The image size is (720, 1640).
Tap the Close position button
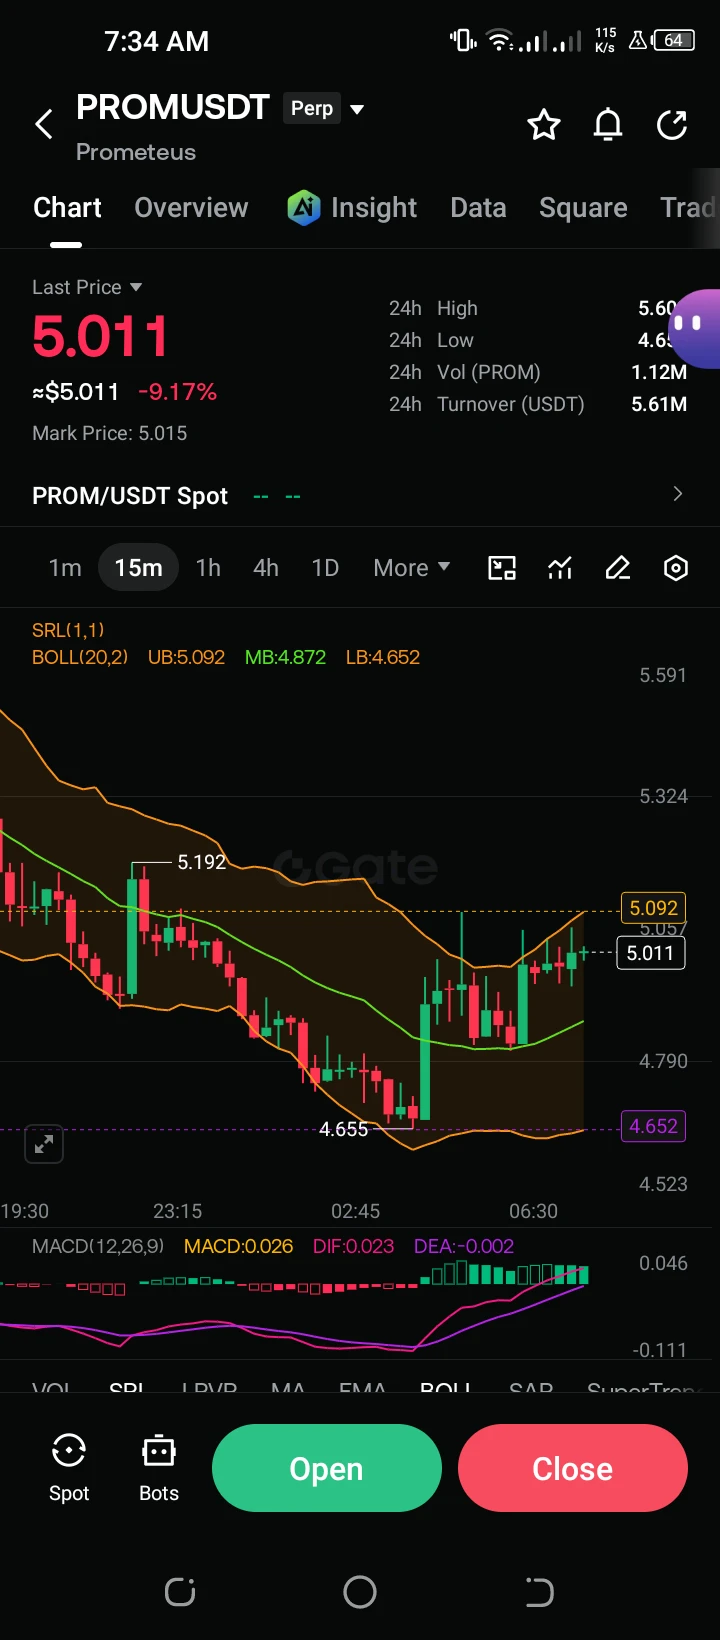(x=573, y=1468)
